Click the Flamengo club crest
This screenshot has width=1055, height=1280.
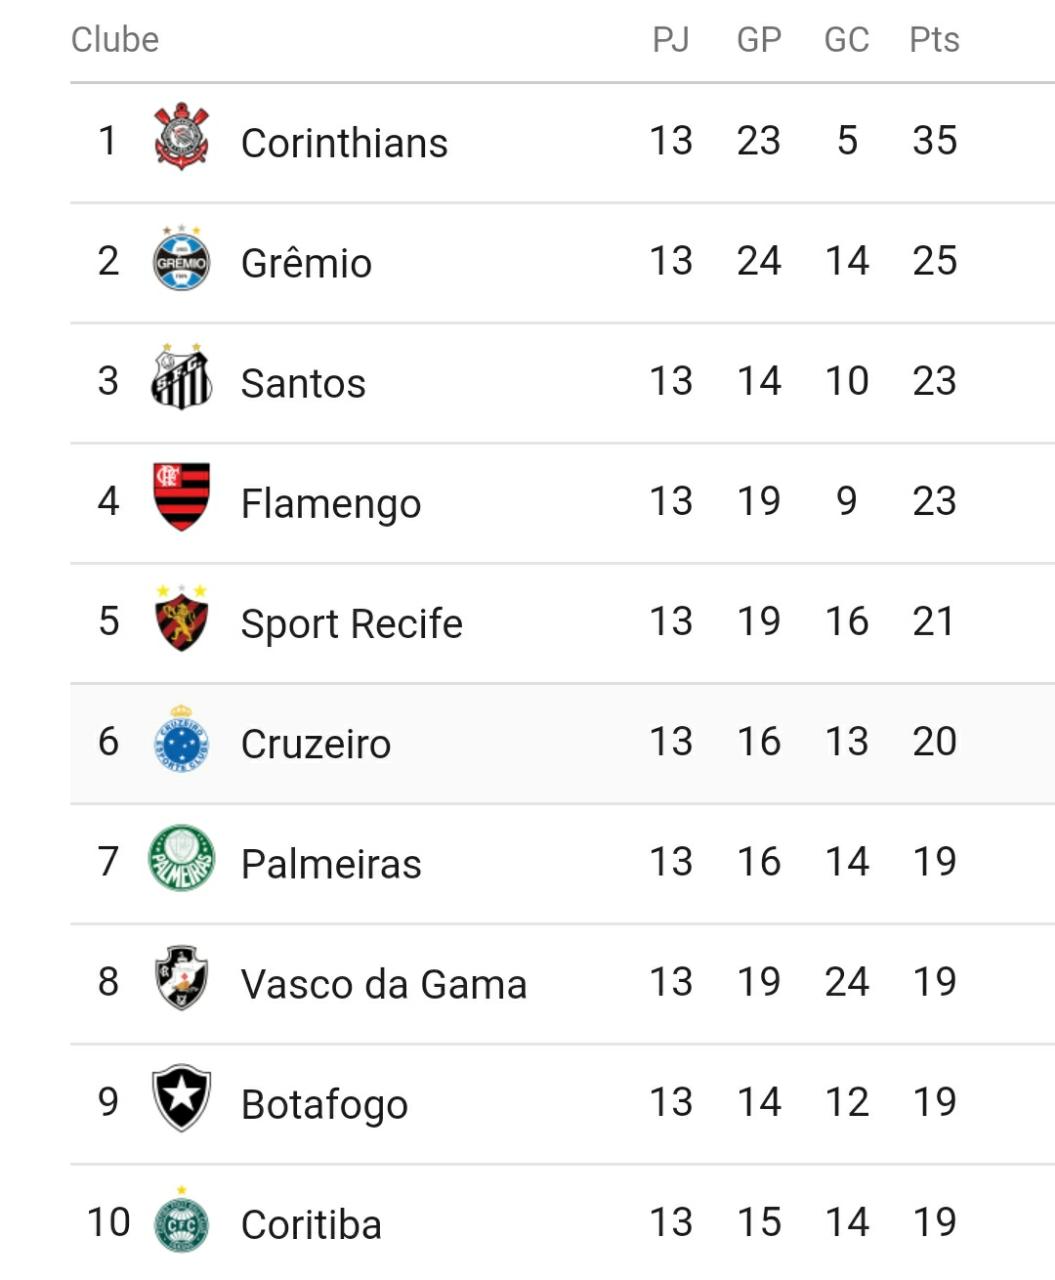pyautogui.click(x=182, y=497)
